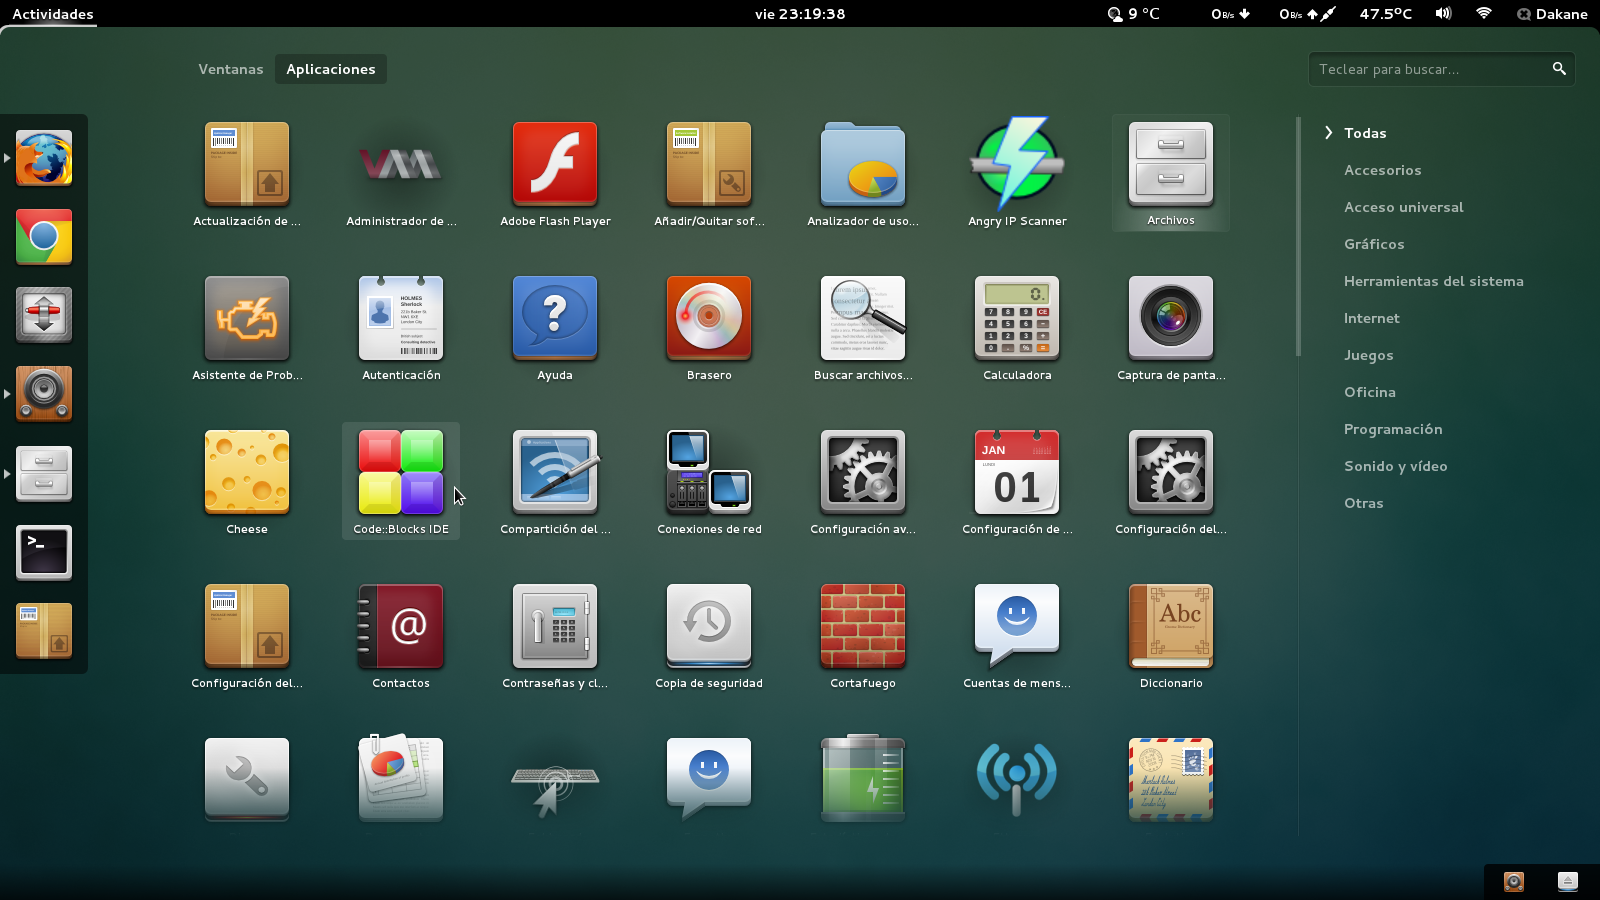Click Actividades in top bar
The height and width of the screenshot is (900, 1600).
tap(53, 14)
